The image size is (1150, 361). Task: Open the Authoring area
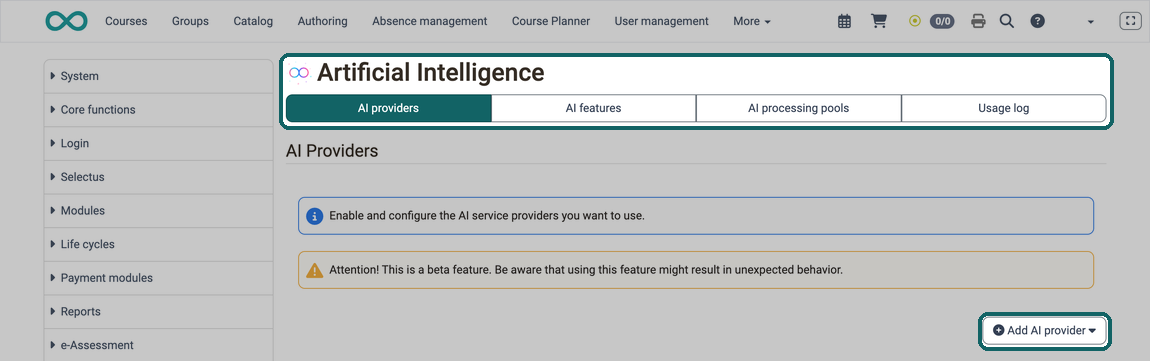click(323, 21)
